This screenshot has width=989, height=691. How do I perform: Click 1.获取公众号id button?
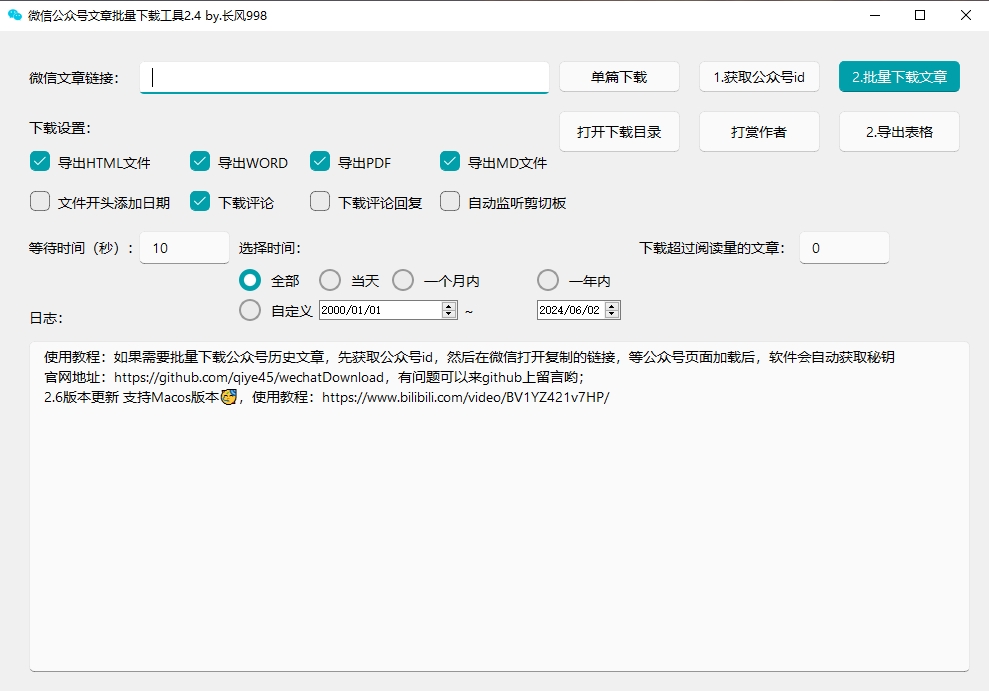tap(759, 76)
